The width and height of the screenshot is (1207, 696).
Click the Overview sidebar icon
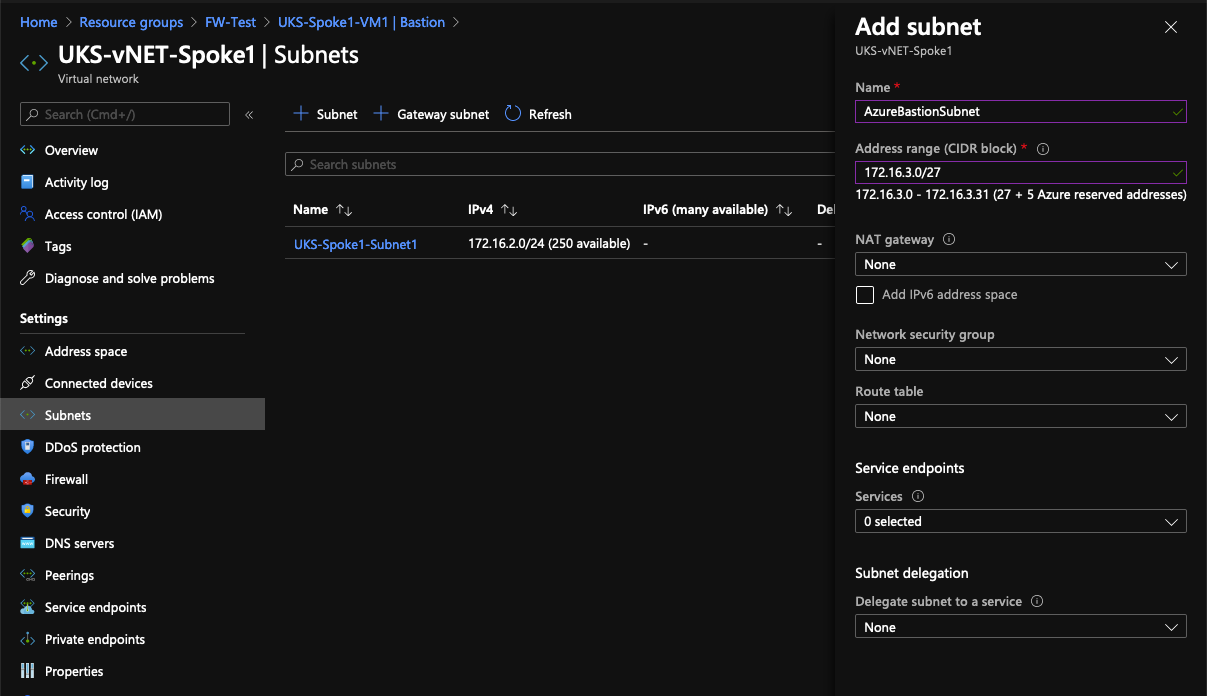pyautogui.click(x=27, y=150)
